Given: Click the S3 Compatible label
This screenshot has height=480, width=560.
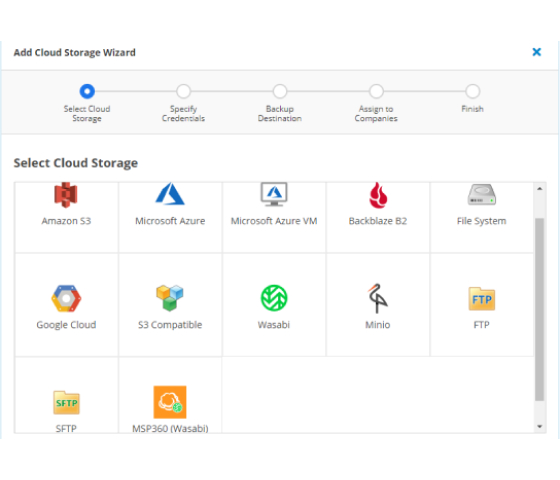Looking at the screenshot, I should (x=170, y=325).
